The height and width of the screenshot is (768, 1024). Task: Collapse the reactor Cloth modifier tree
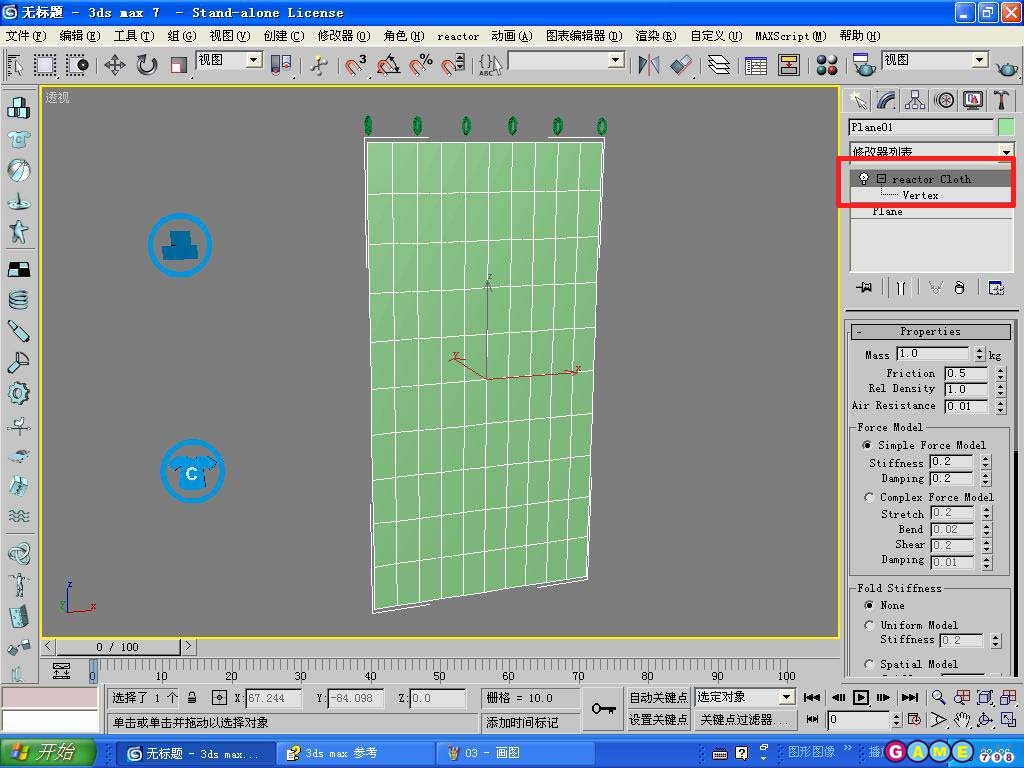click(881, 179)
